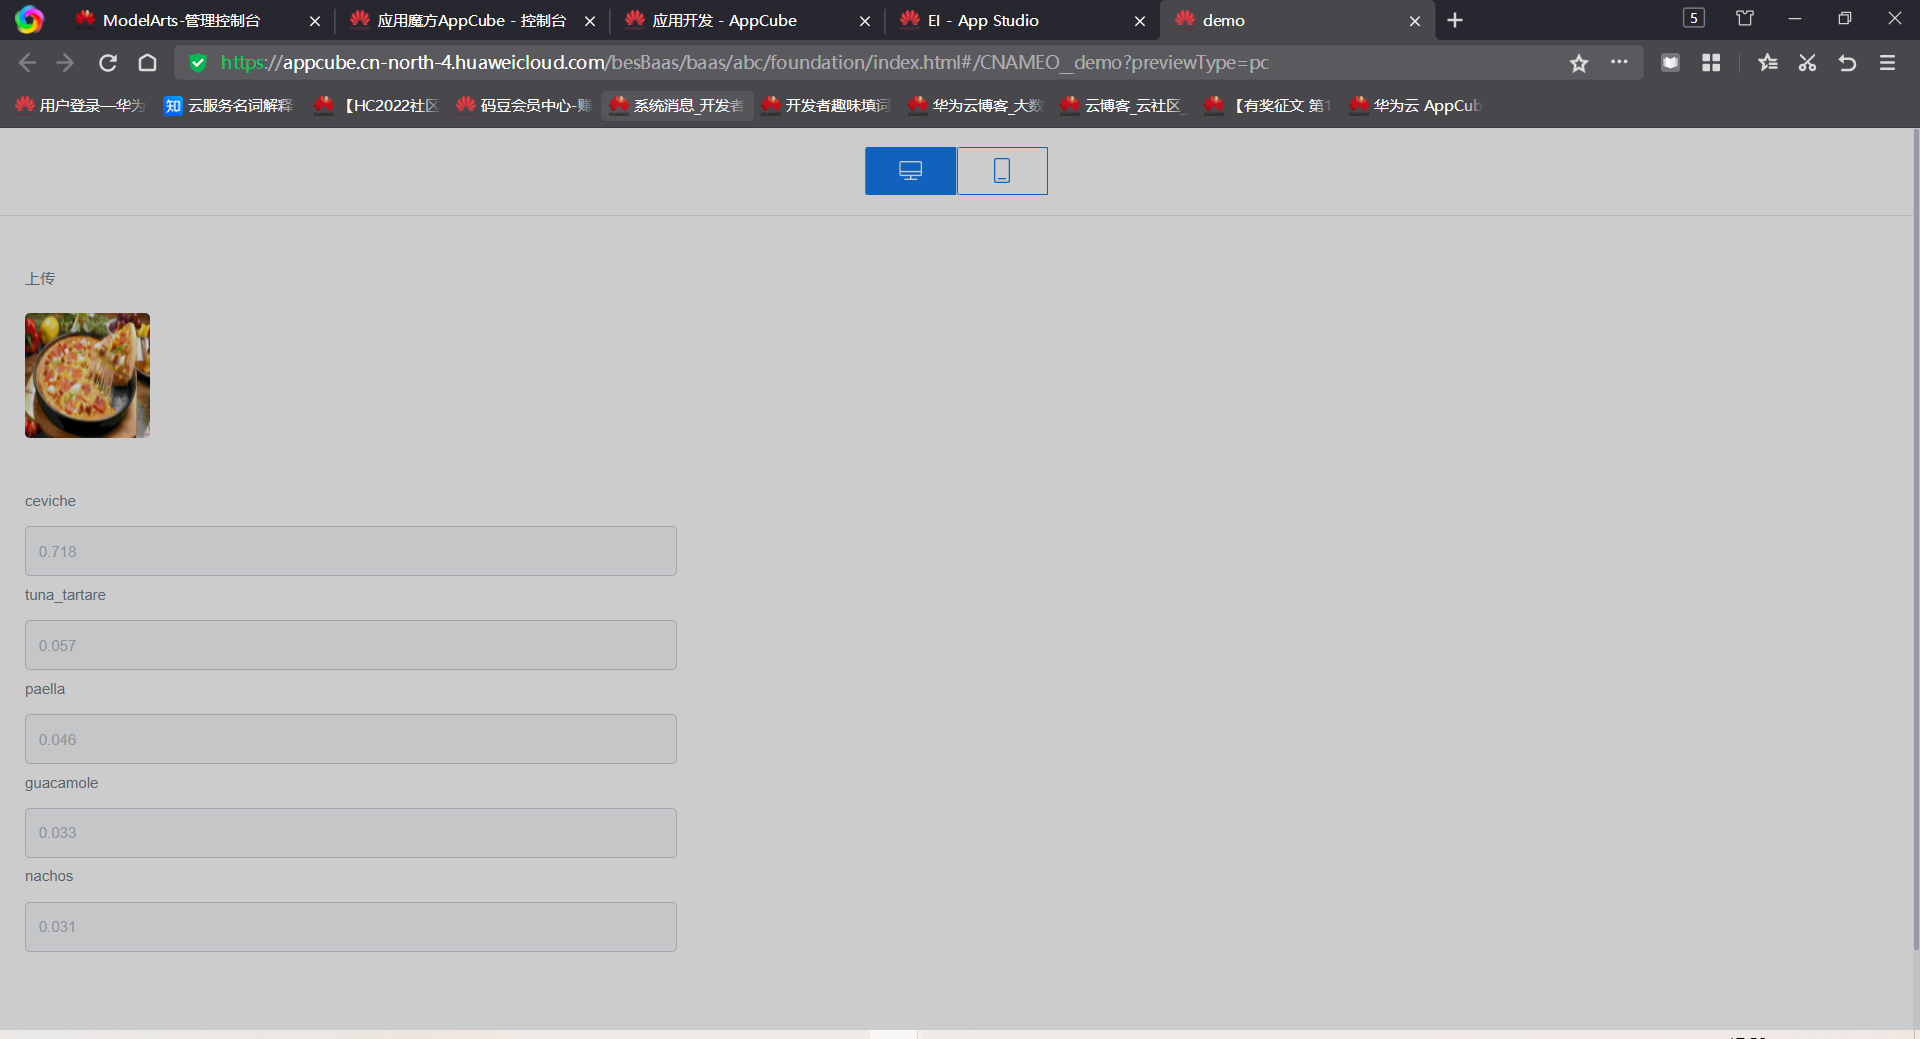Click the scissors screenshot tool icon
The image size is (1920, 1039).
coord(1807,63)
